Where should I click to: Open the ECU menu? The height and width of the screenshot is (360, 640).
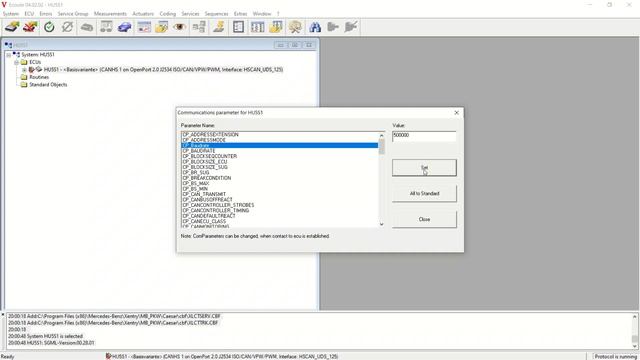click(x=29, y=13)
